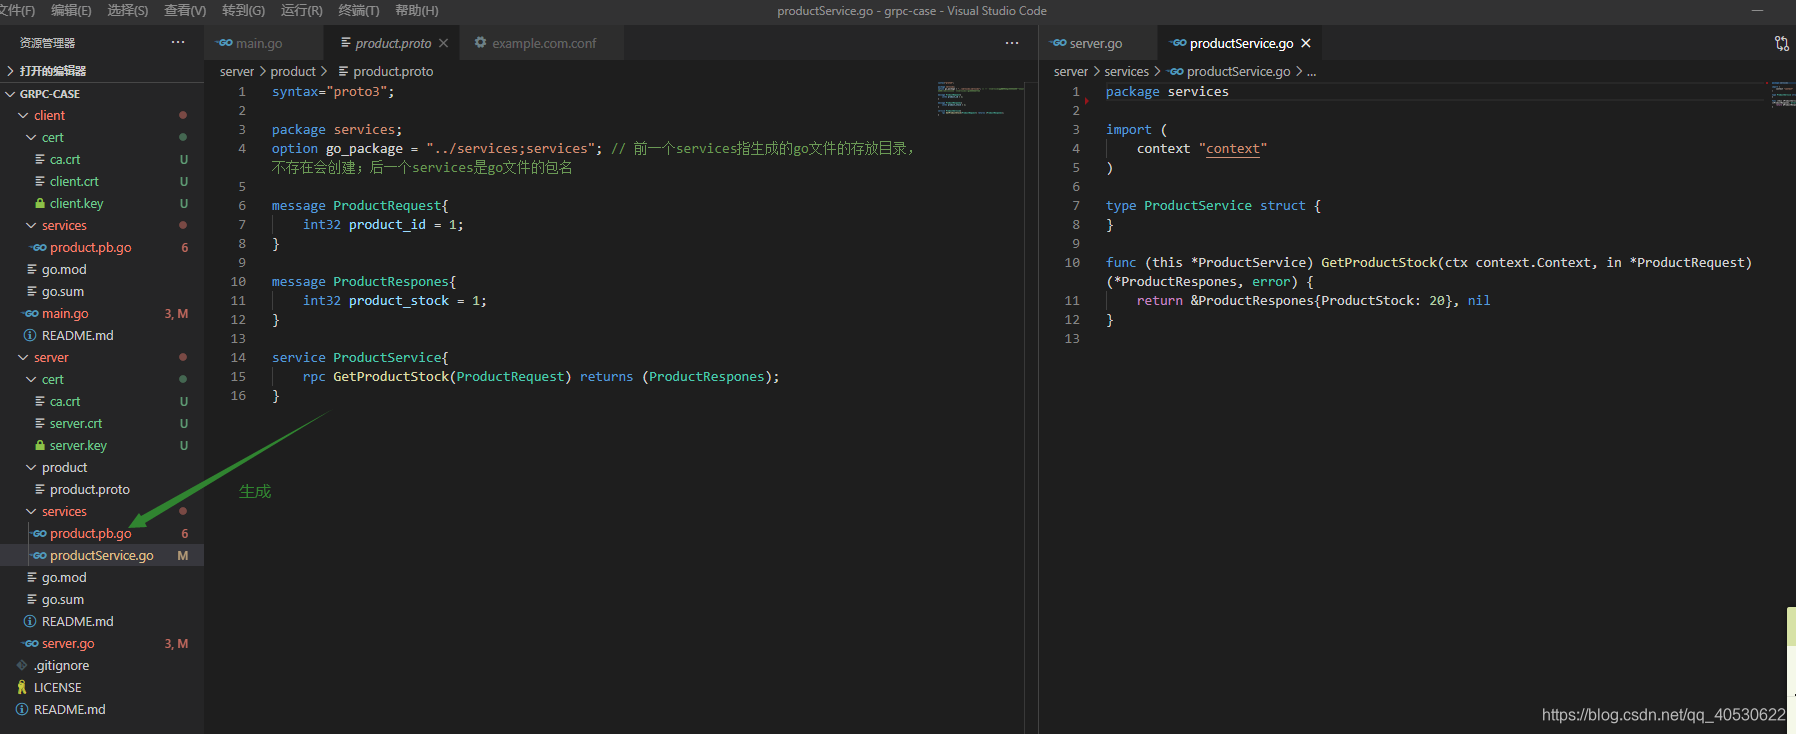This screenshot has height=734, width=1796.
Task: Click the right editor minimap
Action: pos(1784,94)
